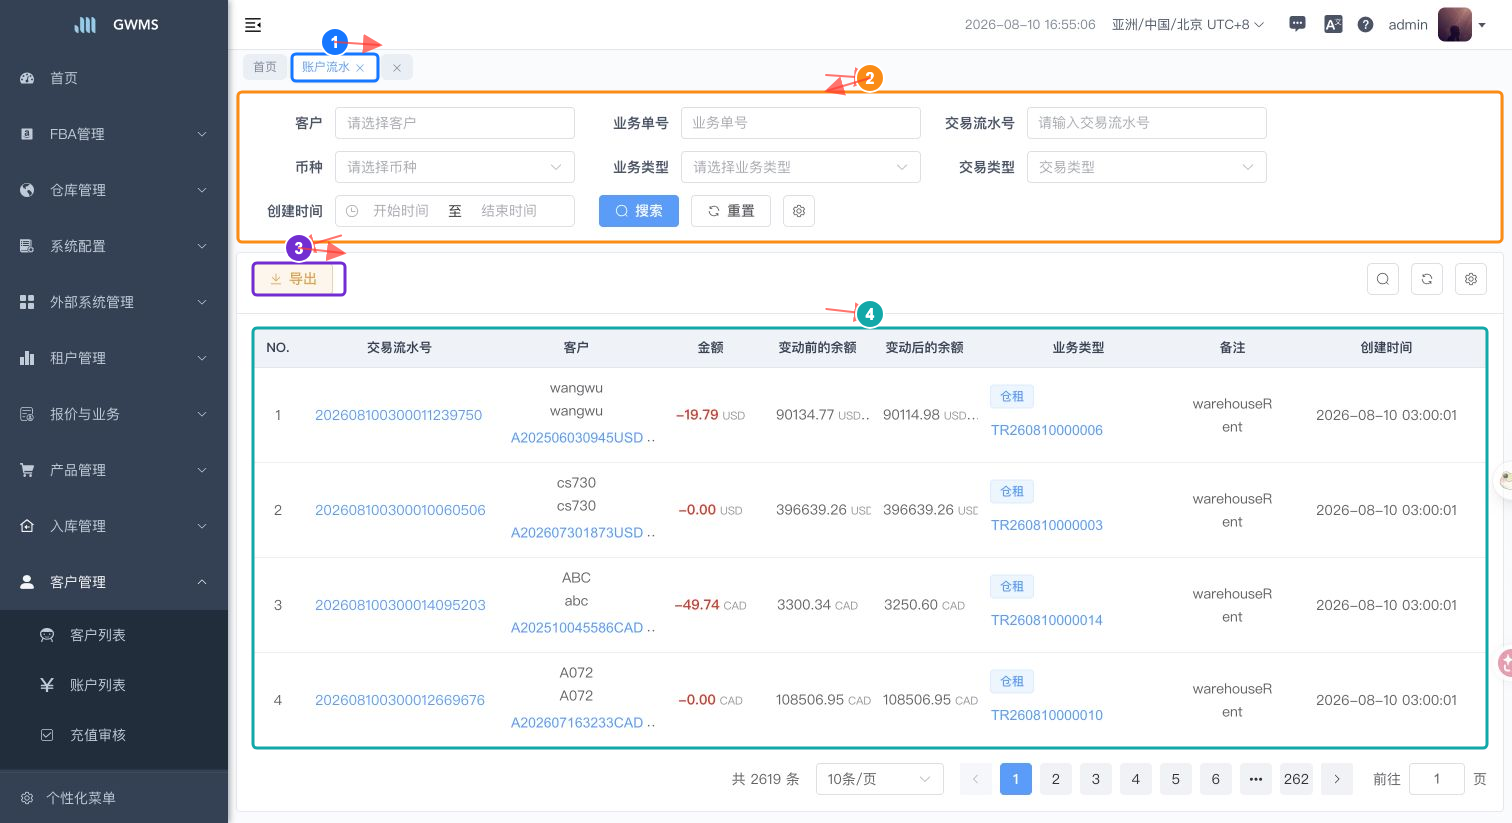Click the -19.79 USD amount cell
The width and height of the screenshot is (1512, 823).
tap(710, 415)
